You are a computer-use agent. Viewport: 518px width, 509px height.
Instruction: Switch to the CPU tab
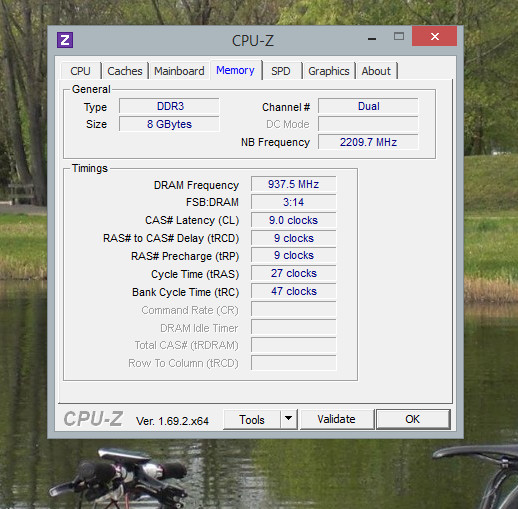[x=80, y=71]
